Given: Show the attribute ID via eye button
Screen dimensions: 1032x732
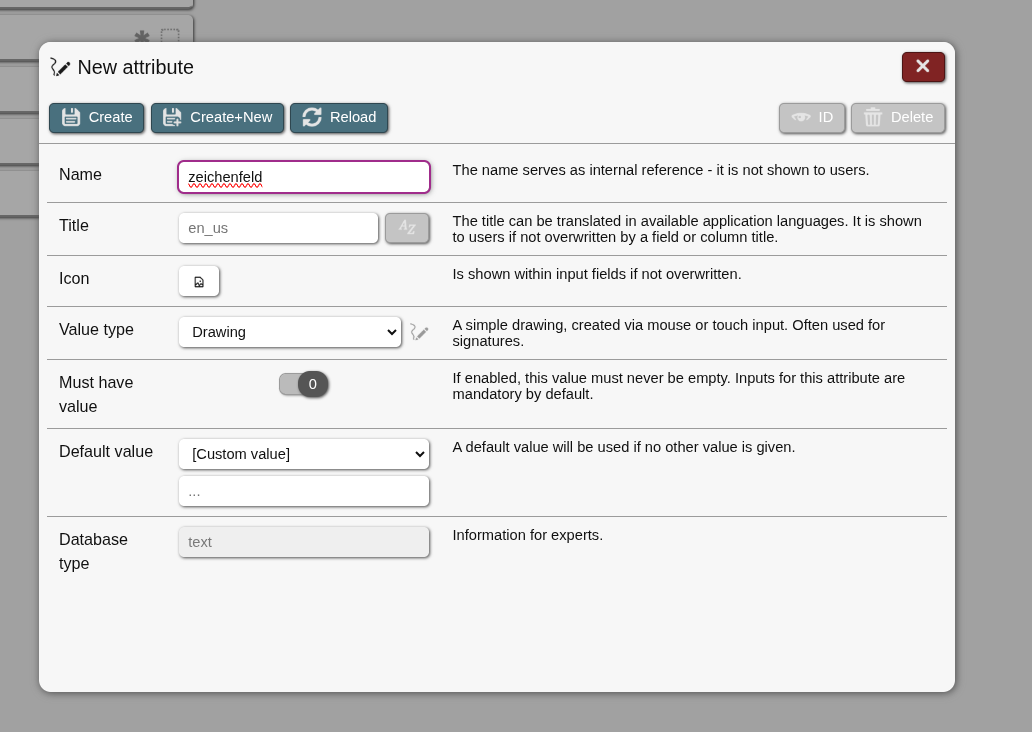Looking at the screenshot, I should coord(812,118).
